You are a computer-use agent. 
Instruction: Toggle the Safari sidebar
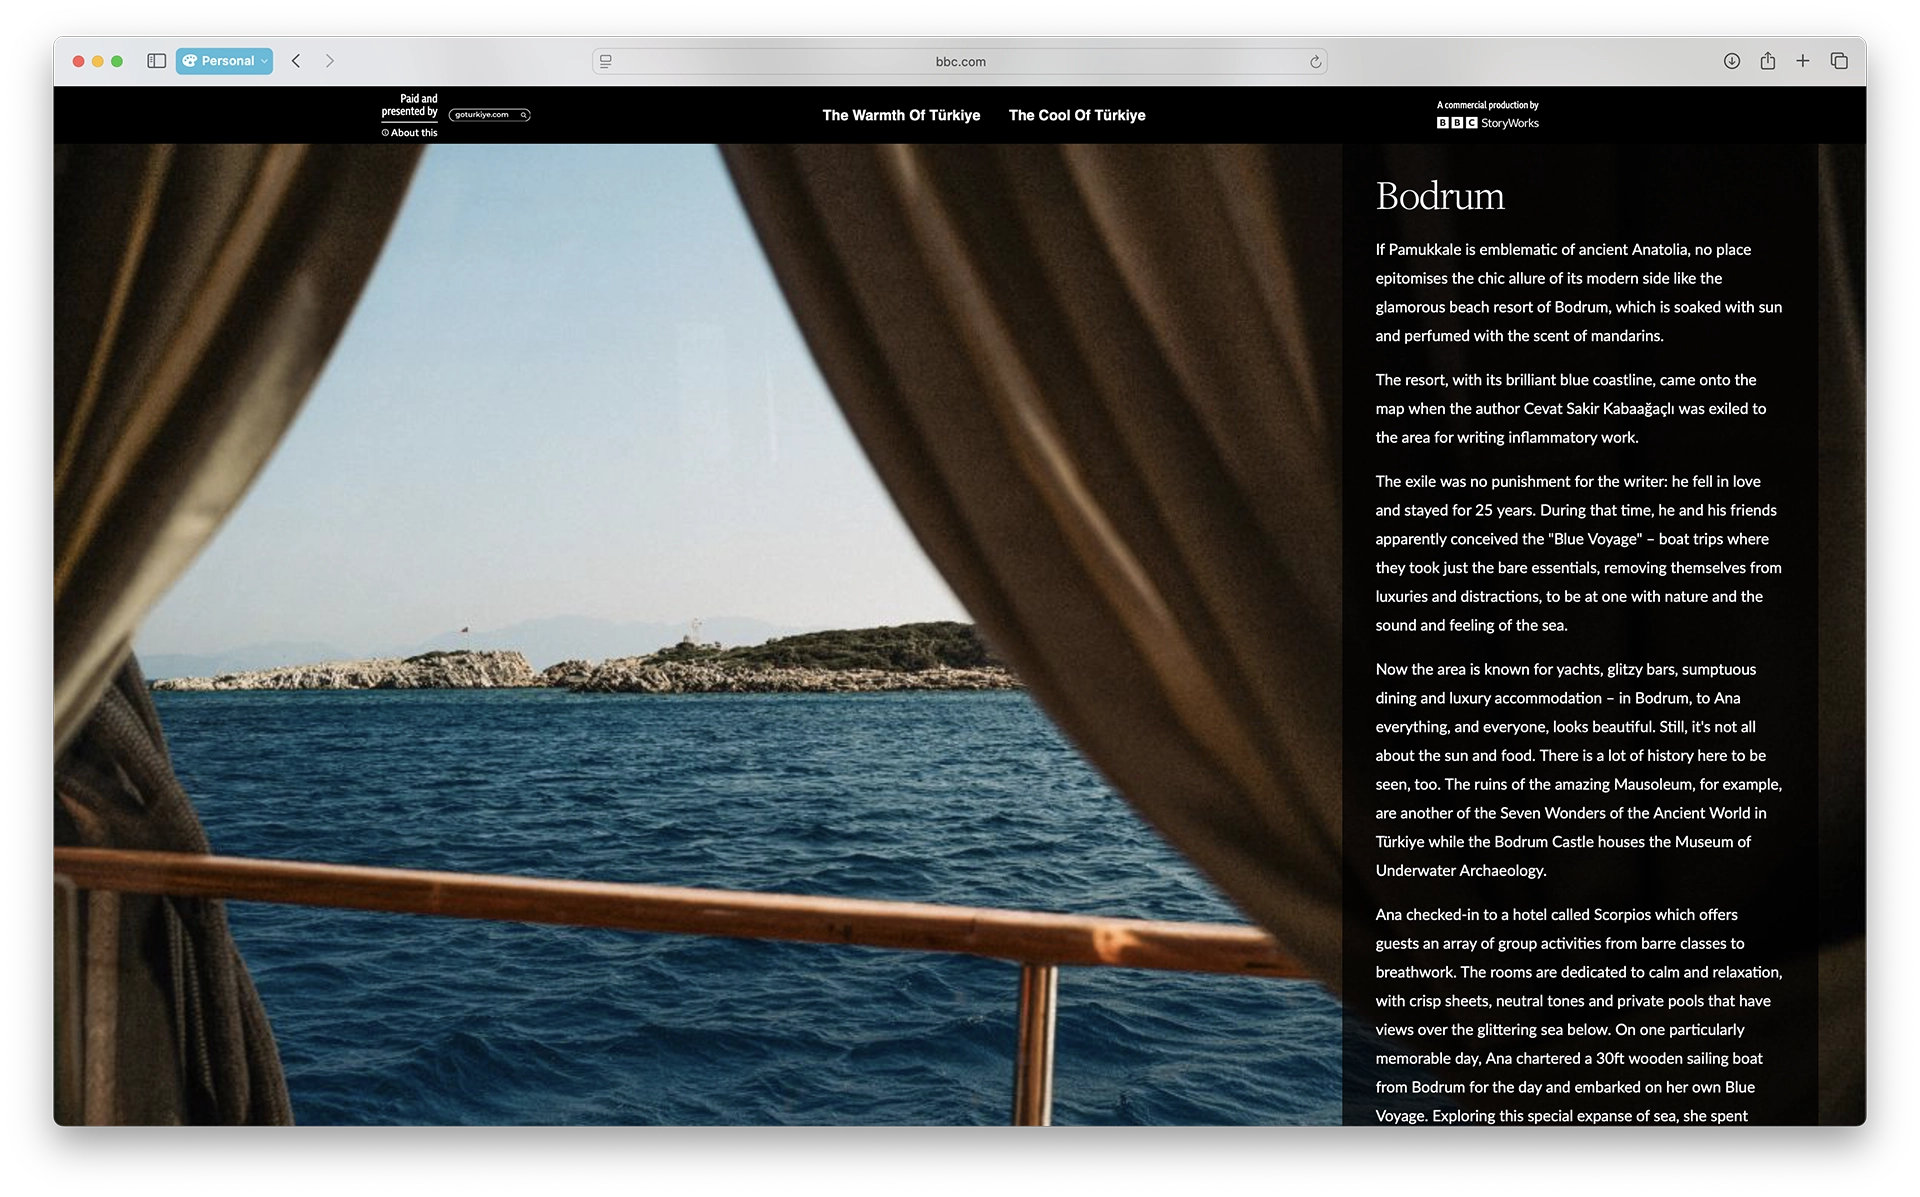[x=156, y=61]
